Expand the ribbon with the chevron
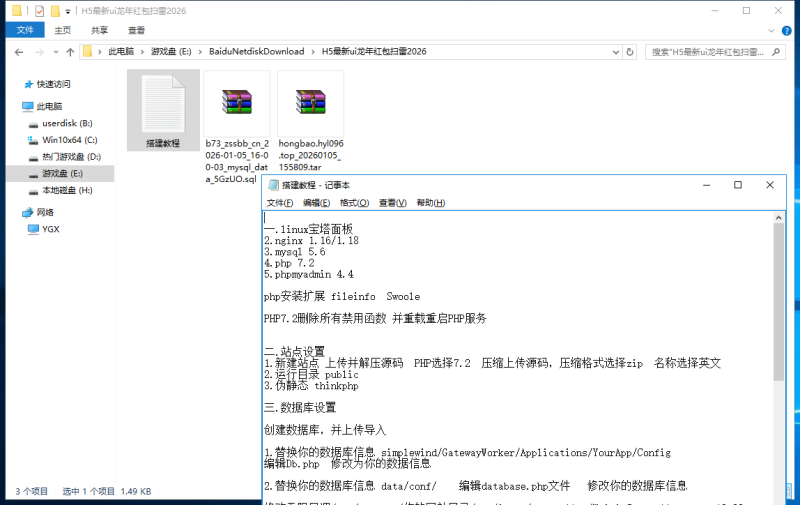Screen dimensions: 800x505 point(771,31)
